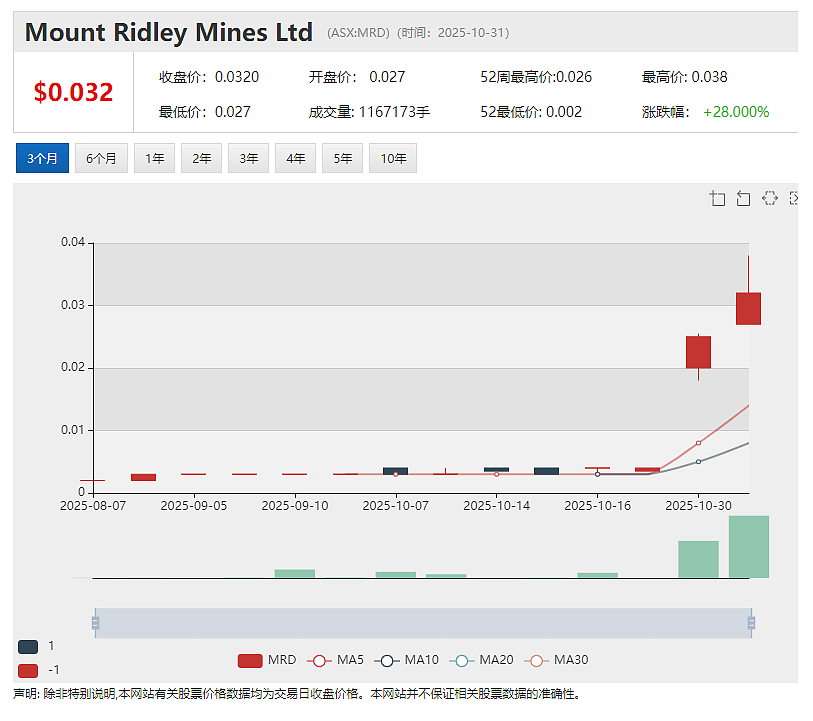
Task: Click the dark candlestick at 2025-10-07
Action: (x=396, y=471)
